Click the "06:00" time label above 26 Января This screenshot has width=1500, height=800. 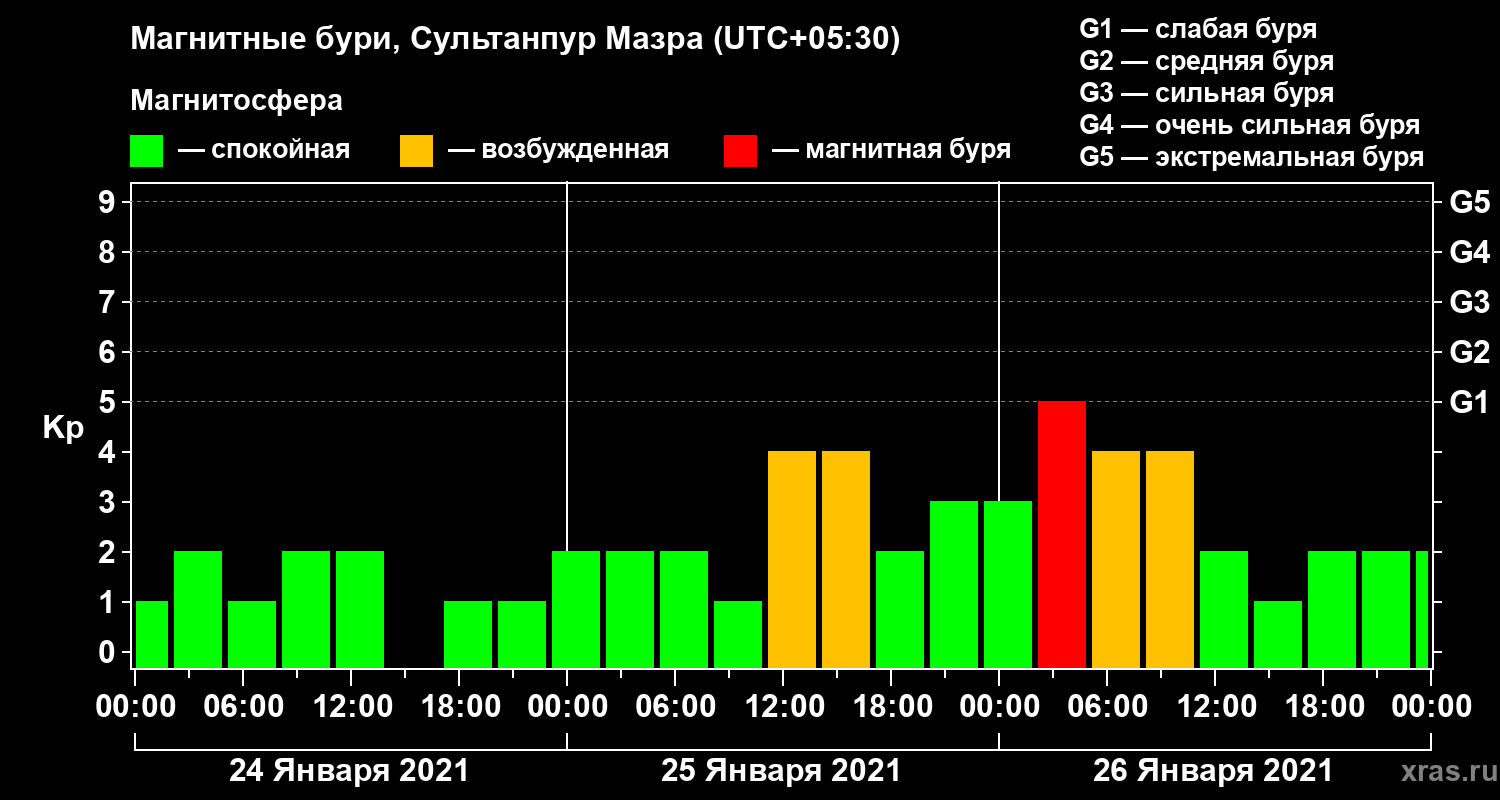tap(1107, 707)
